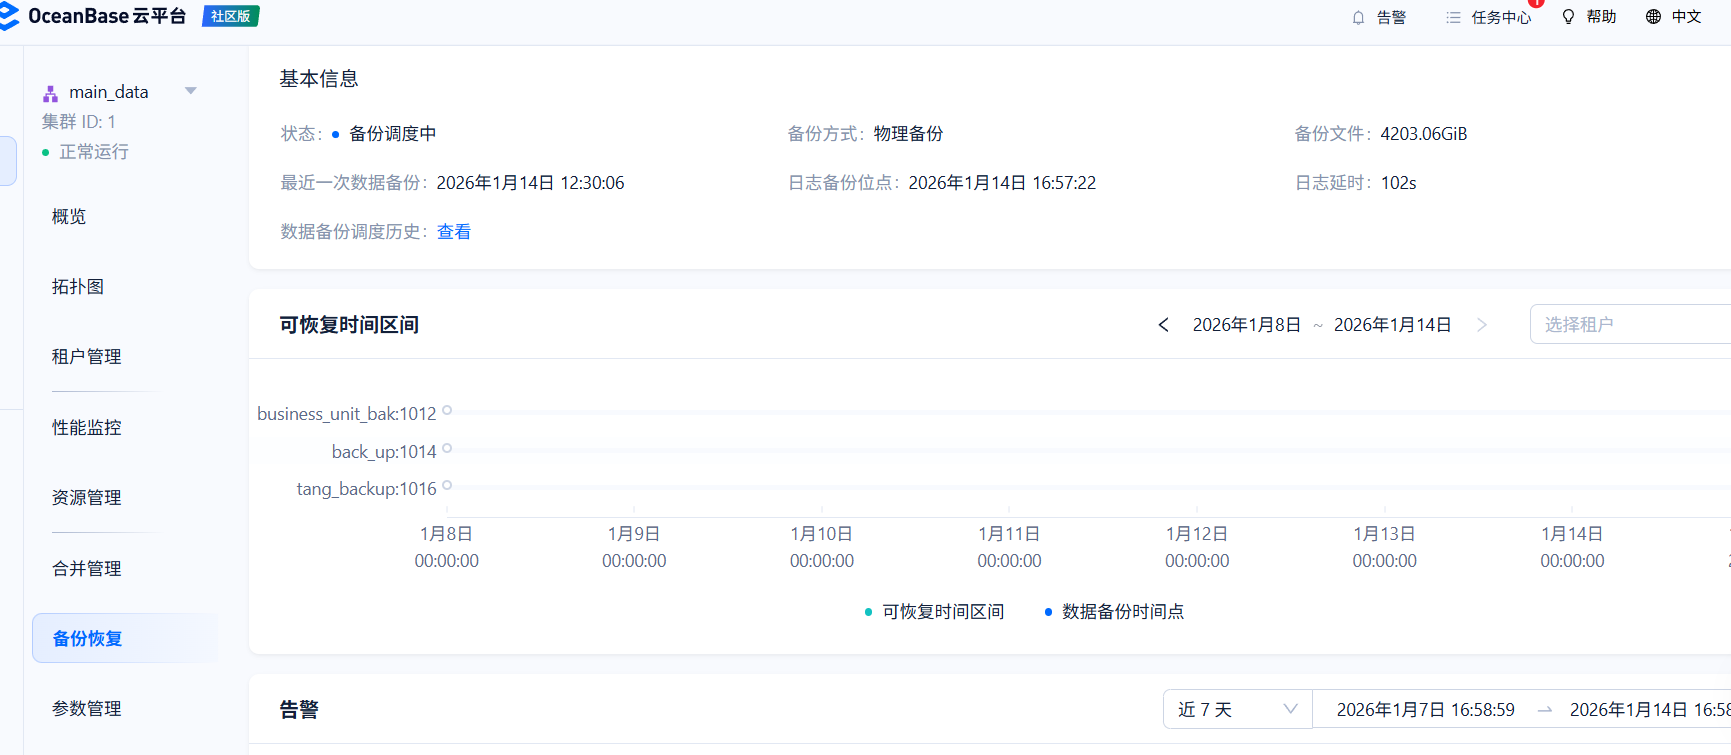Click the alarm start date field
The image size is (1731, 755).
click(x=1425, y=709)
